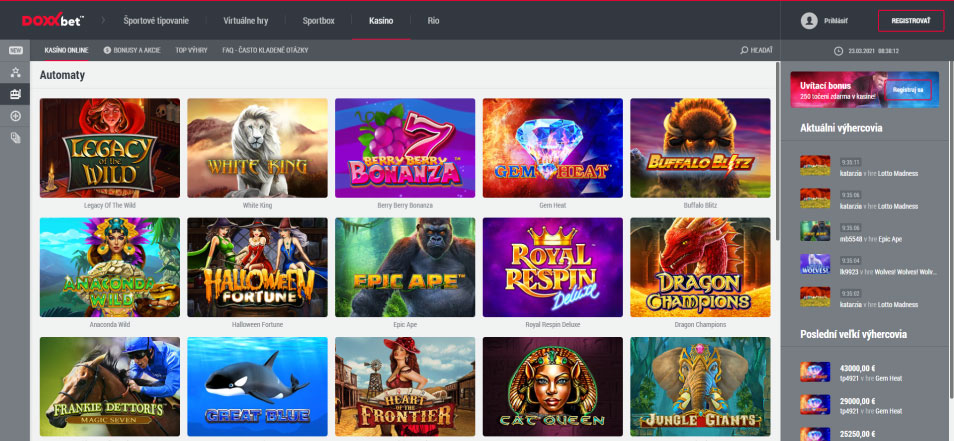Open Heart of the Frontier game
The image size is (954, 441).
pyautogui.click(x=405, y=386)
